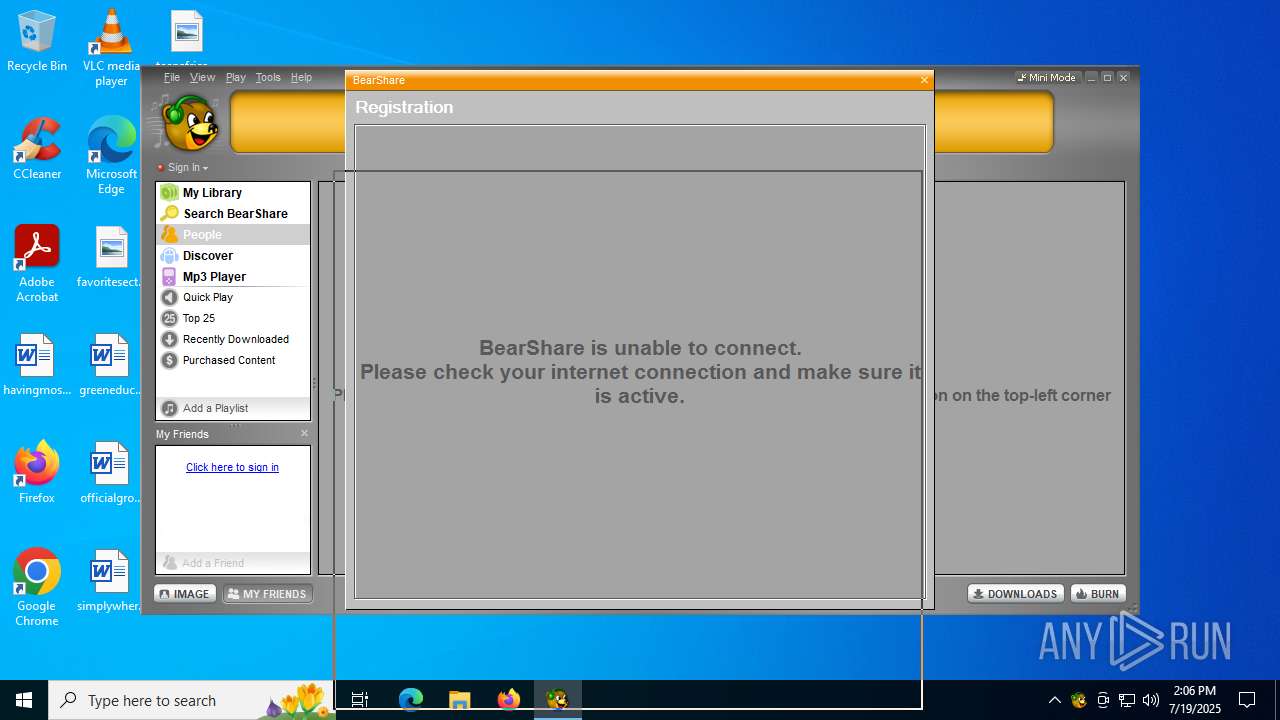Open Google Chrome desktop shortcut
1280x720 pixels.
click(37, 588)
